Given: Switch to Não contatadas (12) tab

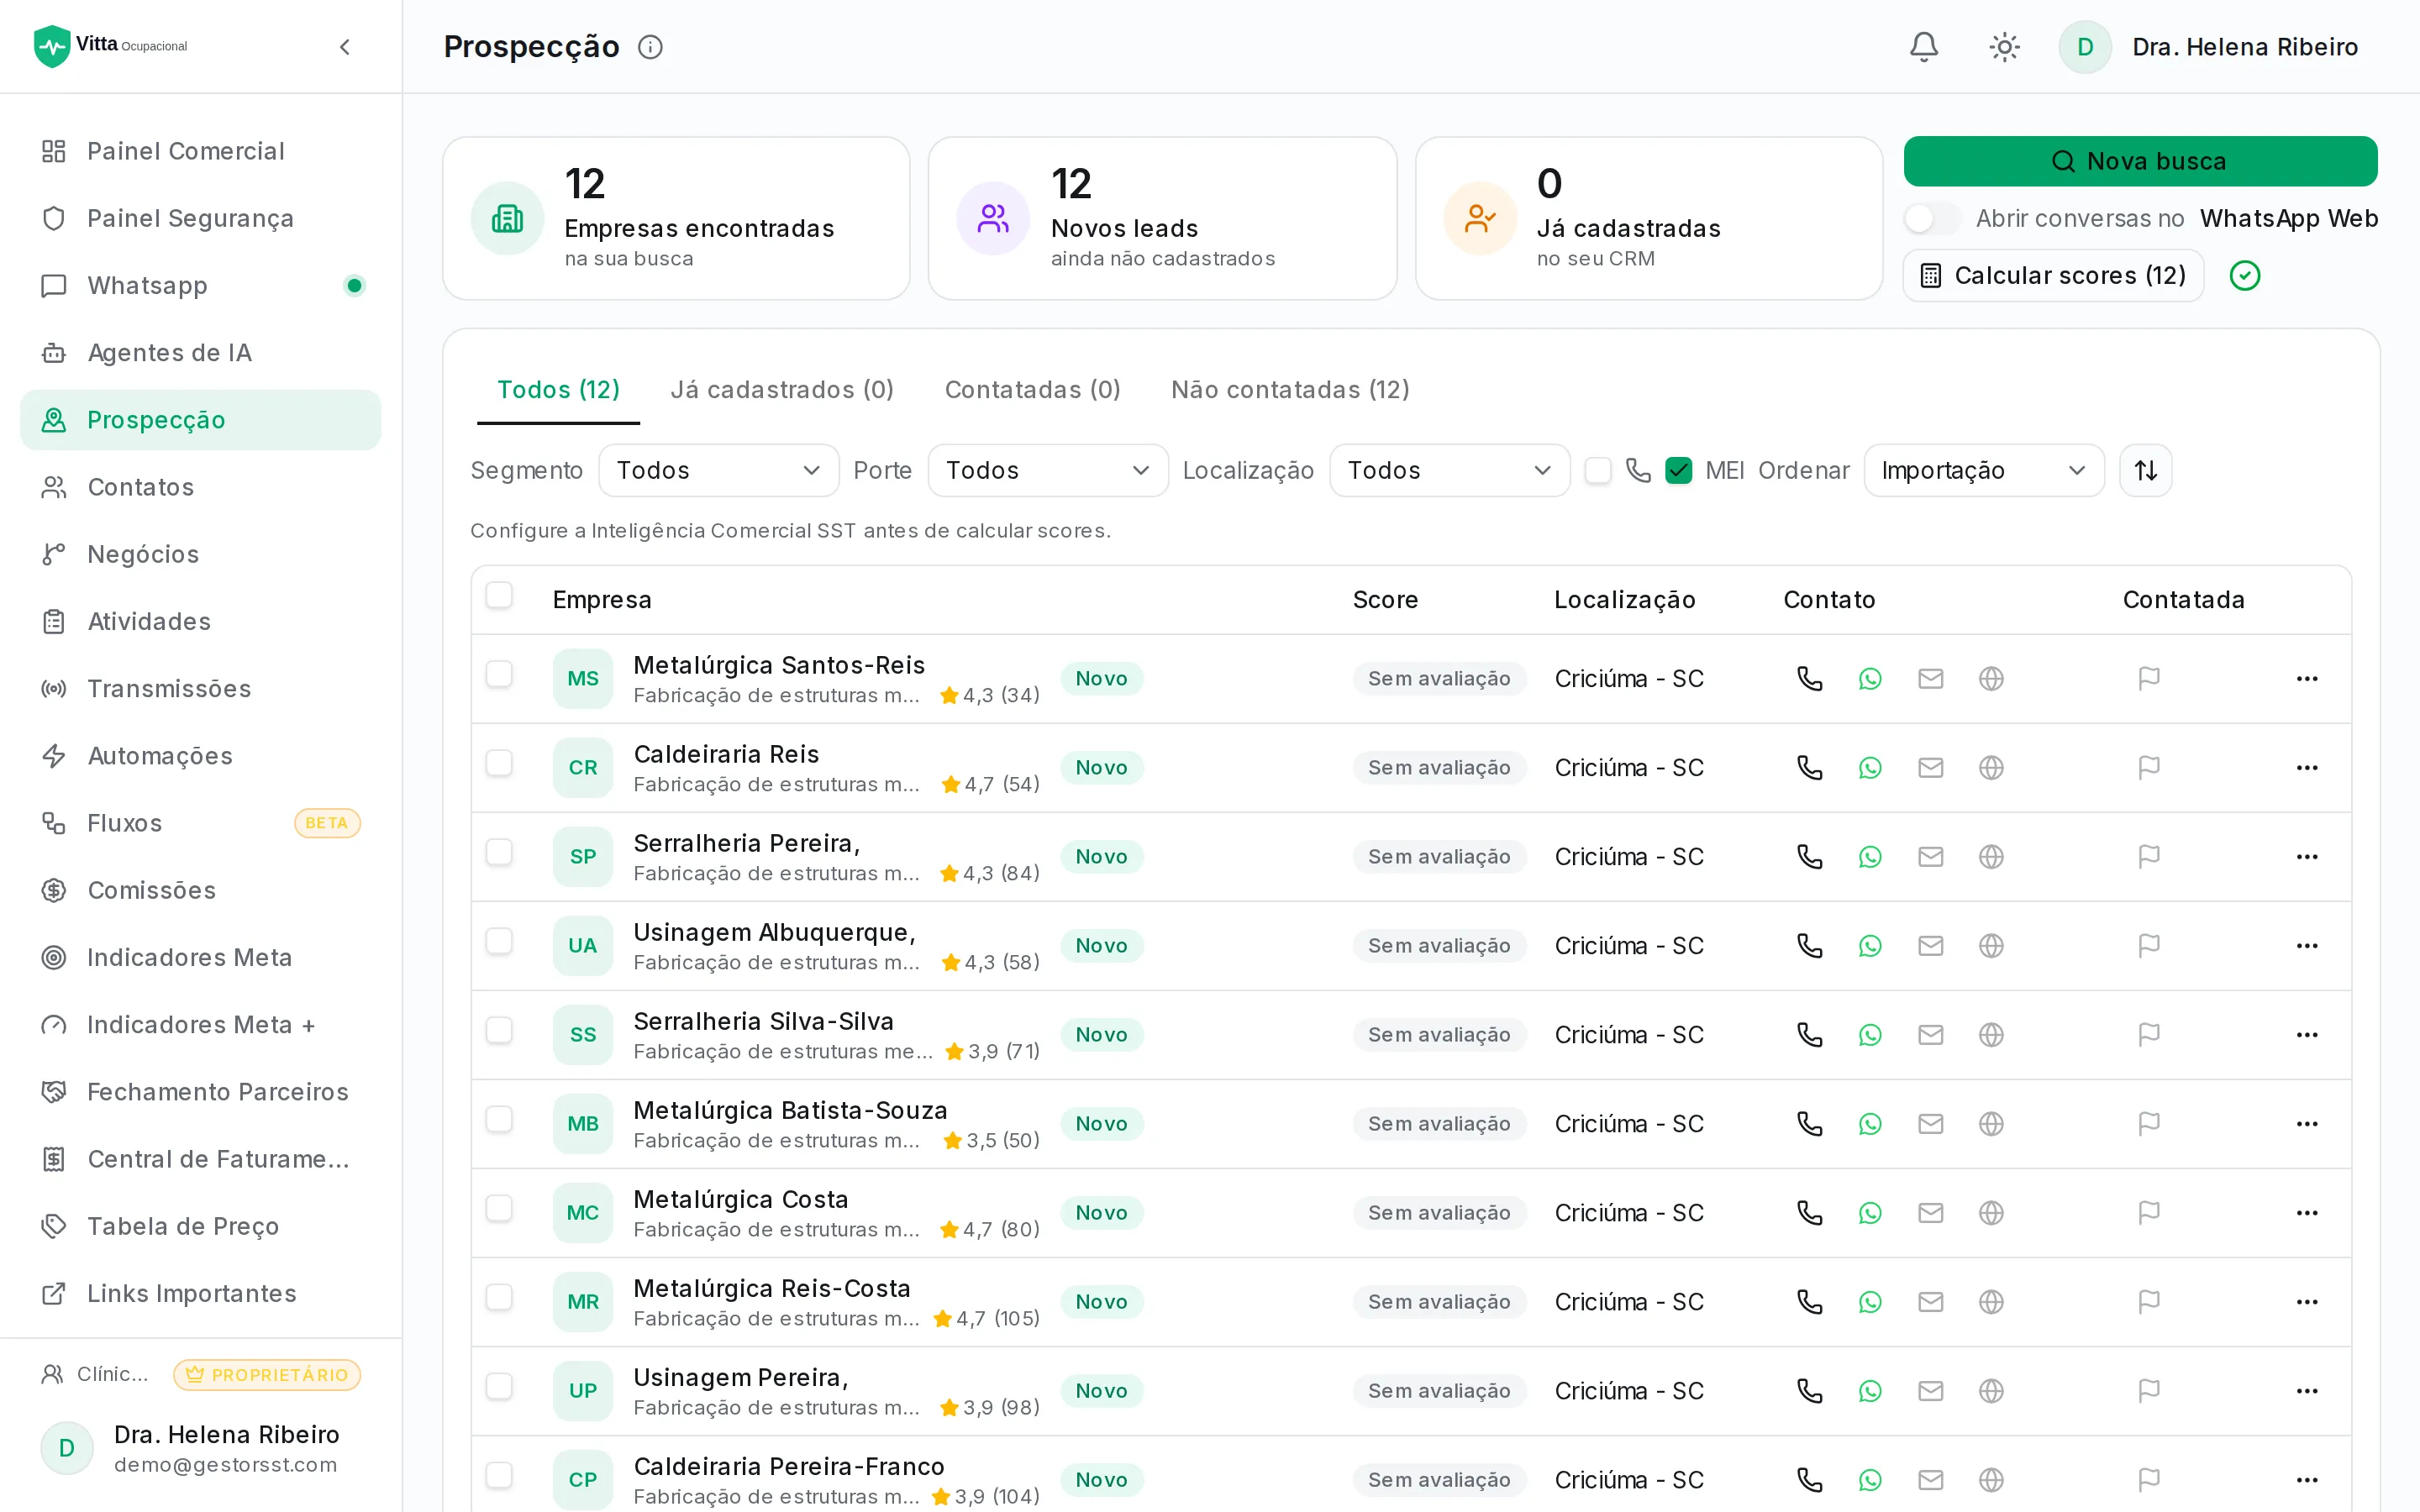Looking at the screenshot, I should tap(1290, 389).
